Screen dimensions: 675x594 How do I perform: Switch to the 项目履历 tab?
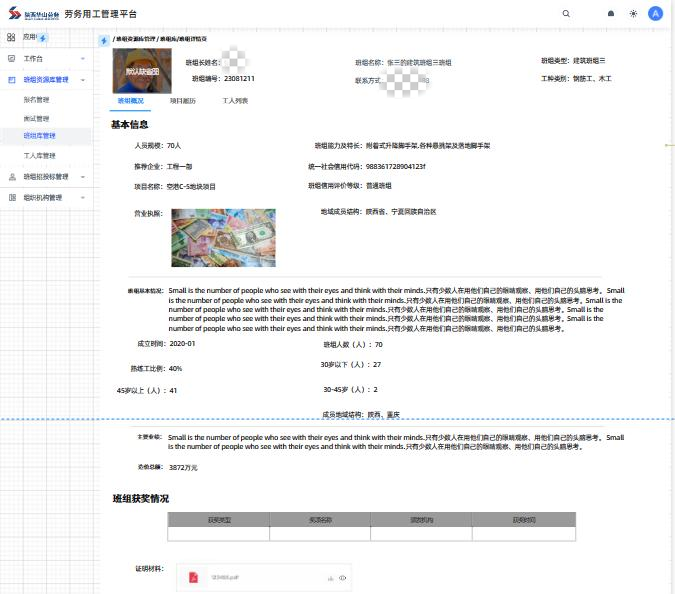[183, 101]
